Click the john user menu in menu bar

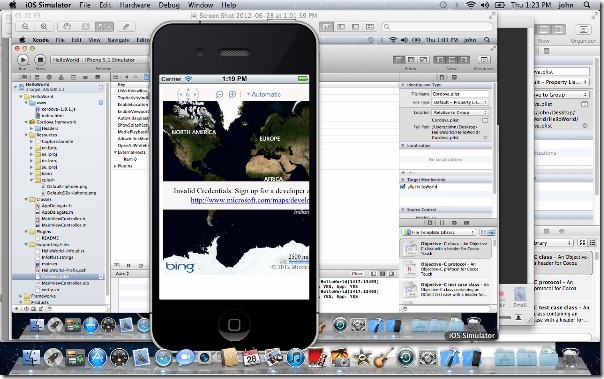coord(565,5)
